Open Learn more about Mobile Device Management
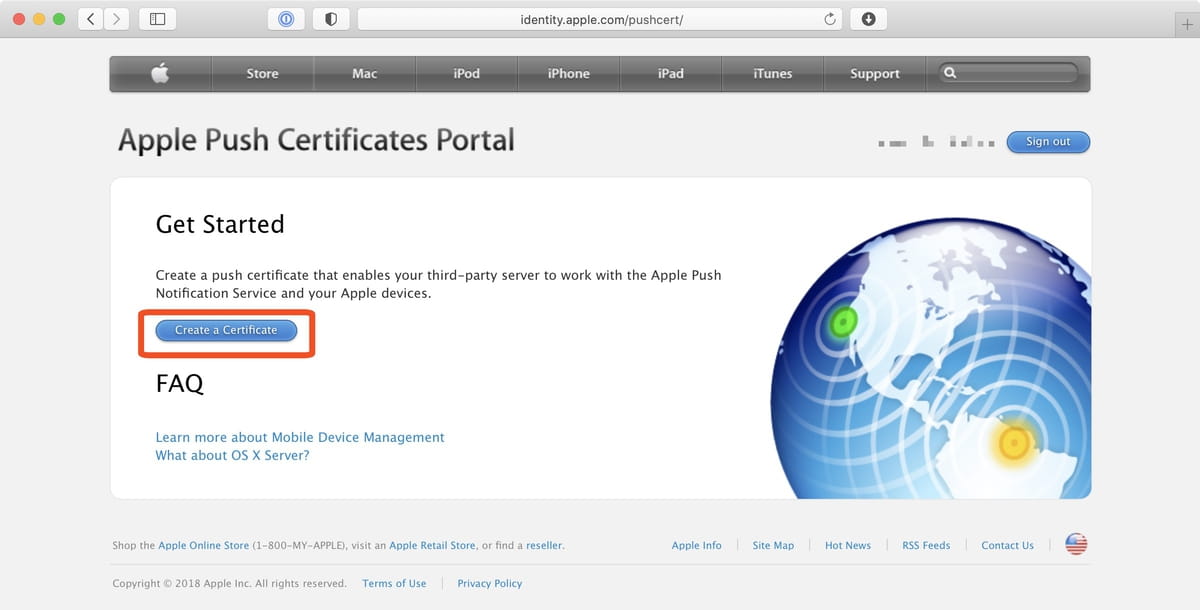 300,437
